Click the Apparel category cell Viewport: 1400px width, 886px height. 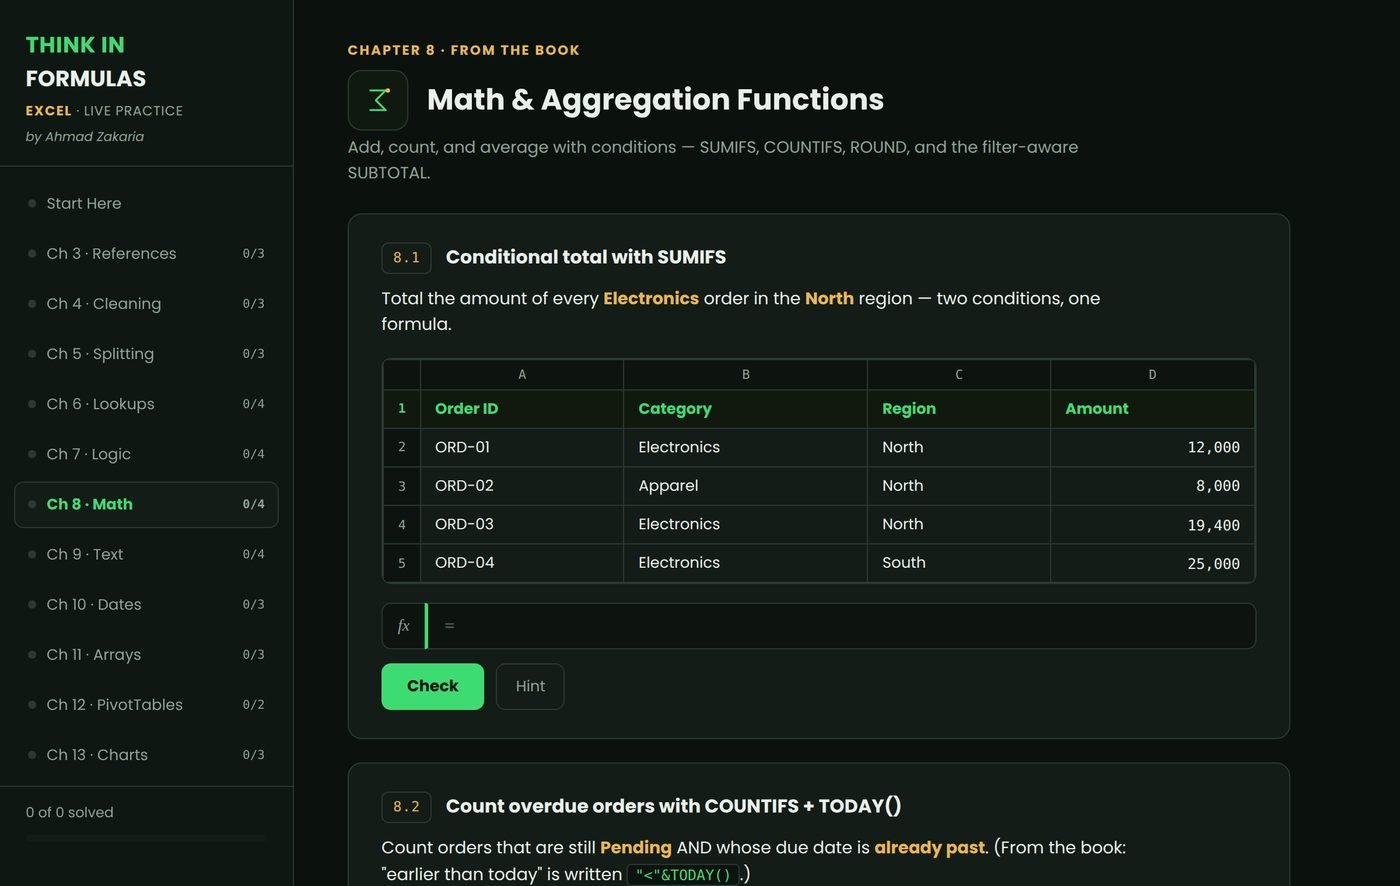pos(745,486)
